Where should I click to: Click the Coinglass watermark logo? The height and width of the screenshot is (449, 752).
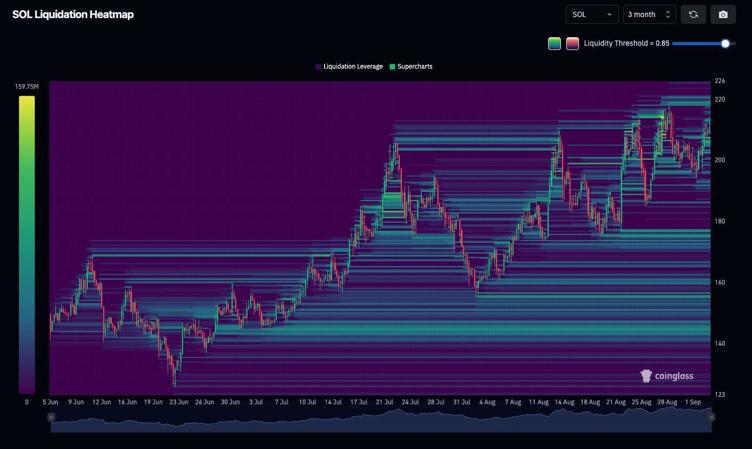click(x=667, y=376)
